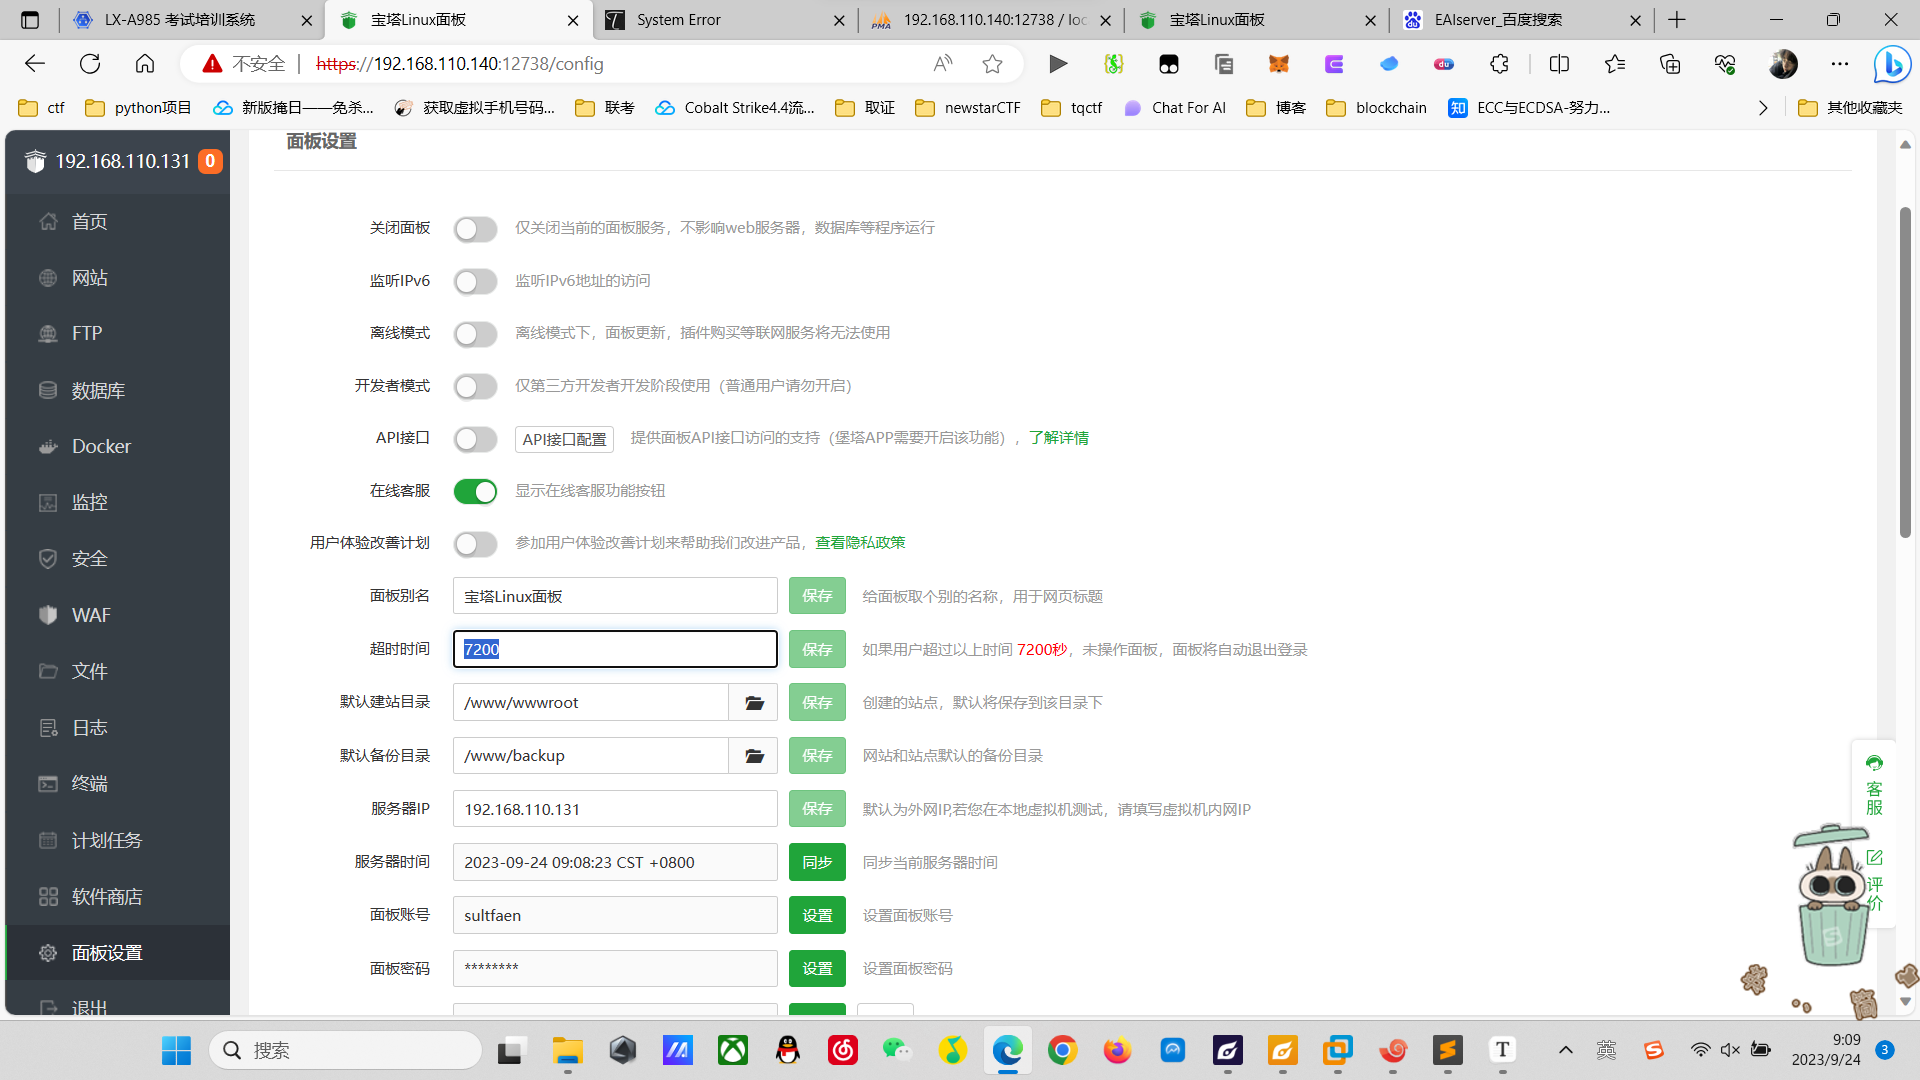Viewport: 1920px width, 1080px height.
Task: Expand the bookmarks overflow chevron
Action: point(1763,108)
